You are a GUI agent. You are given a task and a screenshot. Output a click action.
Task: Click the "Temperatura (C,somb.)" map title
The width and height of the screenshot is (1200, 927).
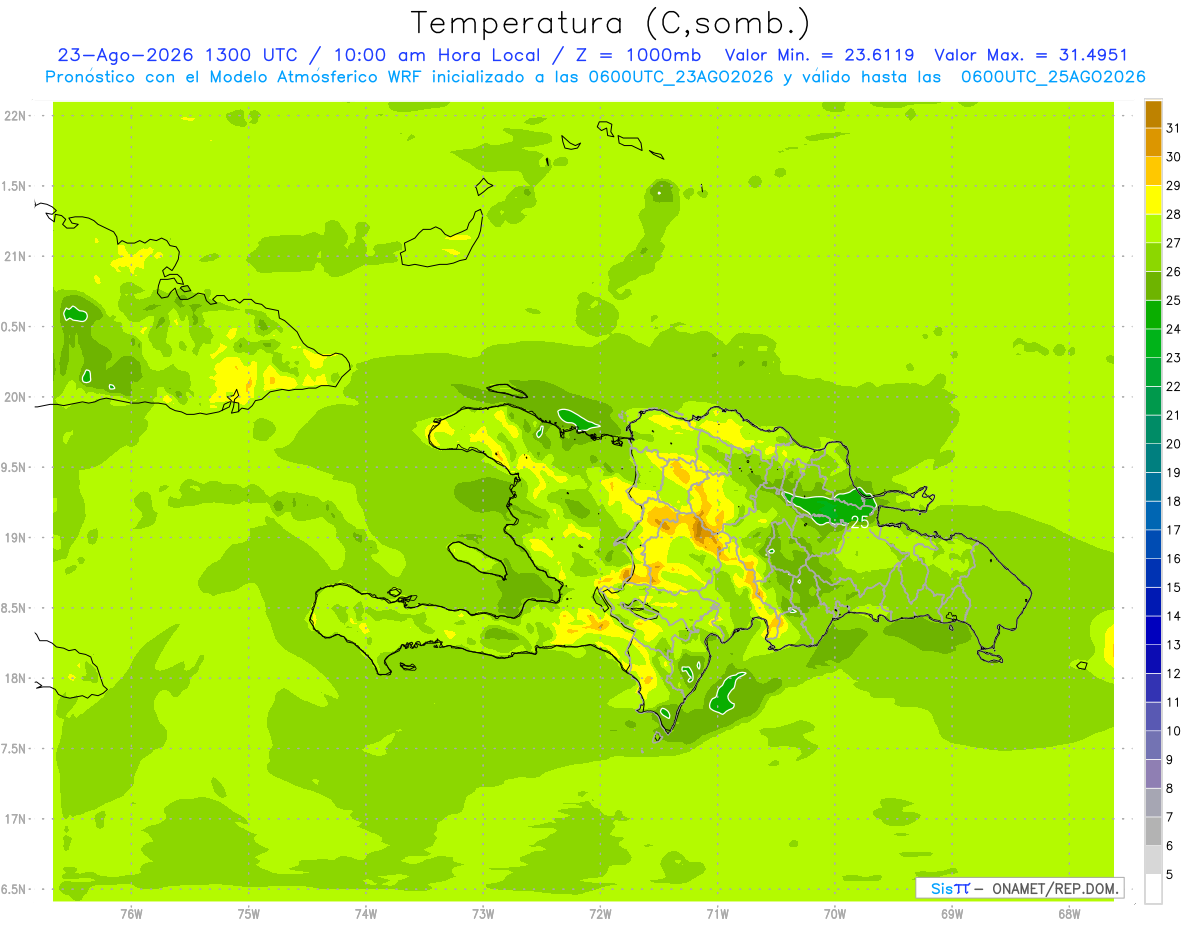[611, 23]
